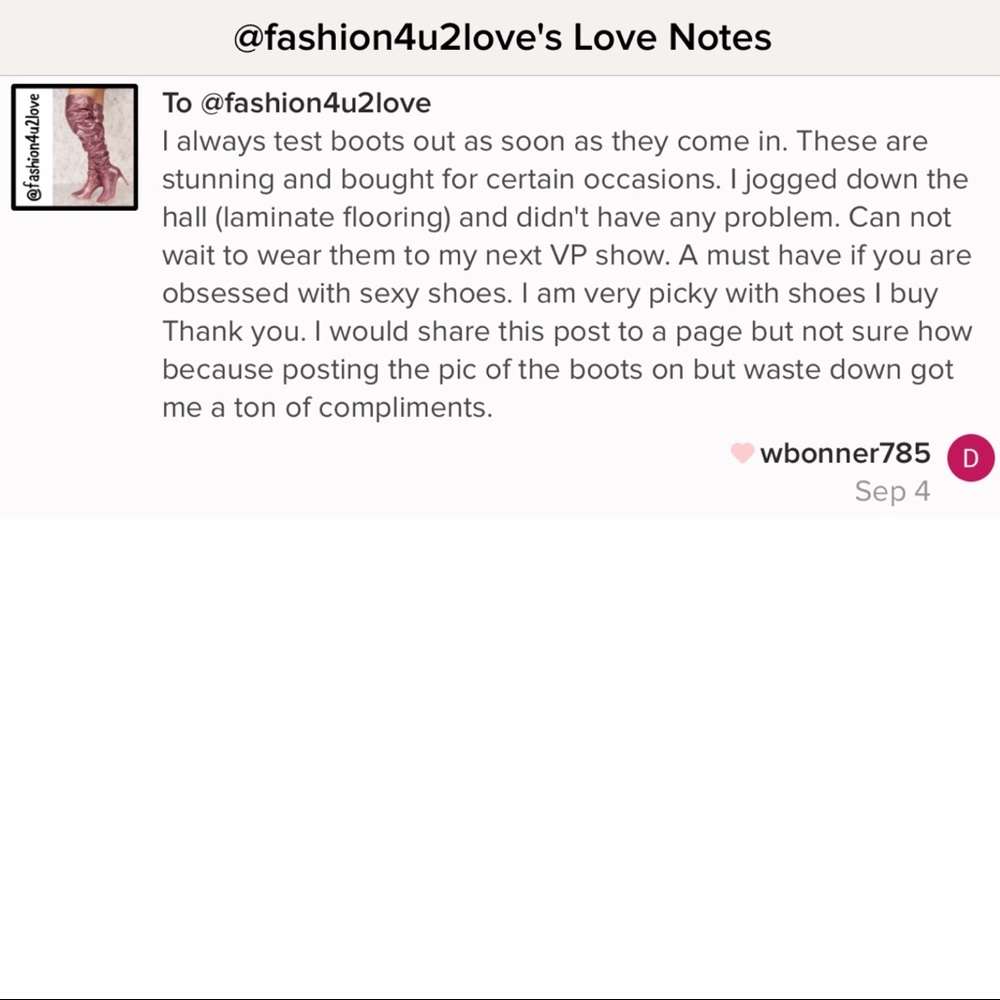The image size is (1000, 1000).
Task: Click the "To @fashion4u2love" recipient heading
Action: [297, 103]
